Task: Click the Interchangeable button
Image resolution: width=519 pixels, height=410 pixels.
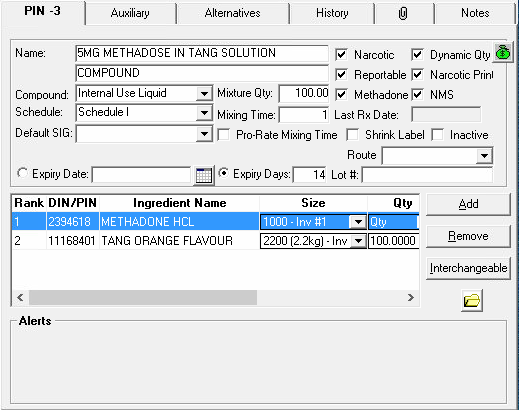Action: [468, 268]
